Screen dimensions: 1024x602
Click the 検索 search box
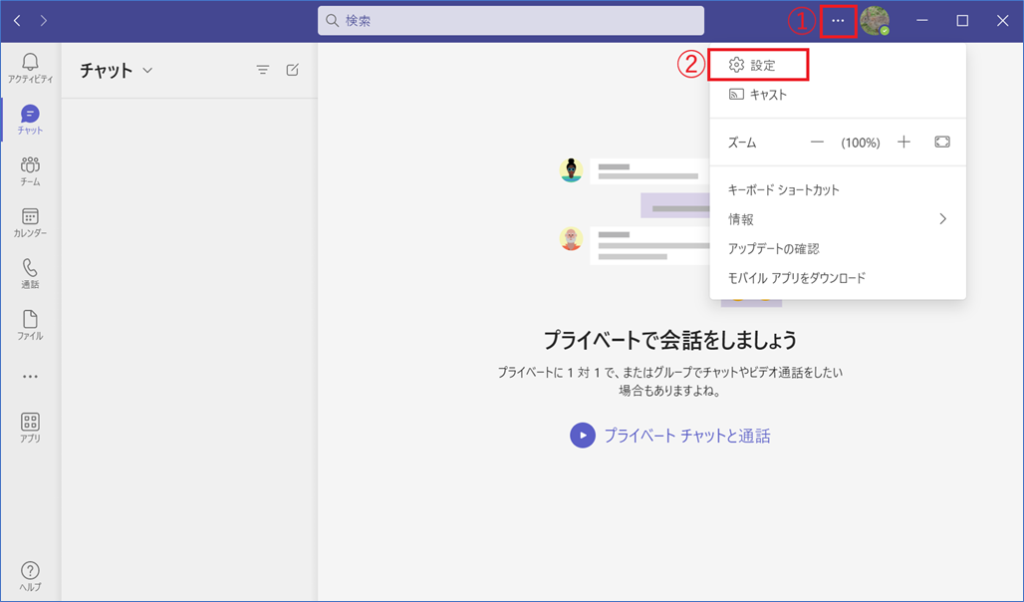tap(510, 21)
